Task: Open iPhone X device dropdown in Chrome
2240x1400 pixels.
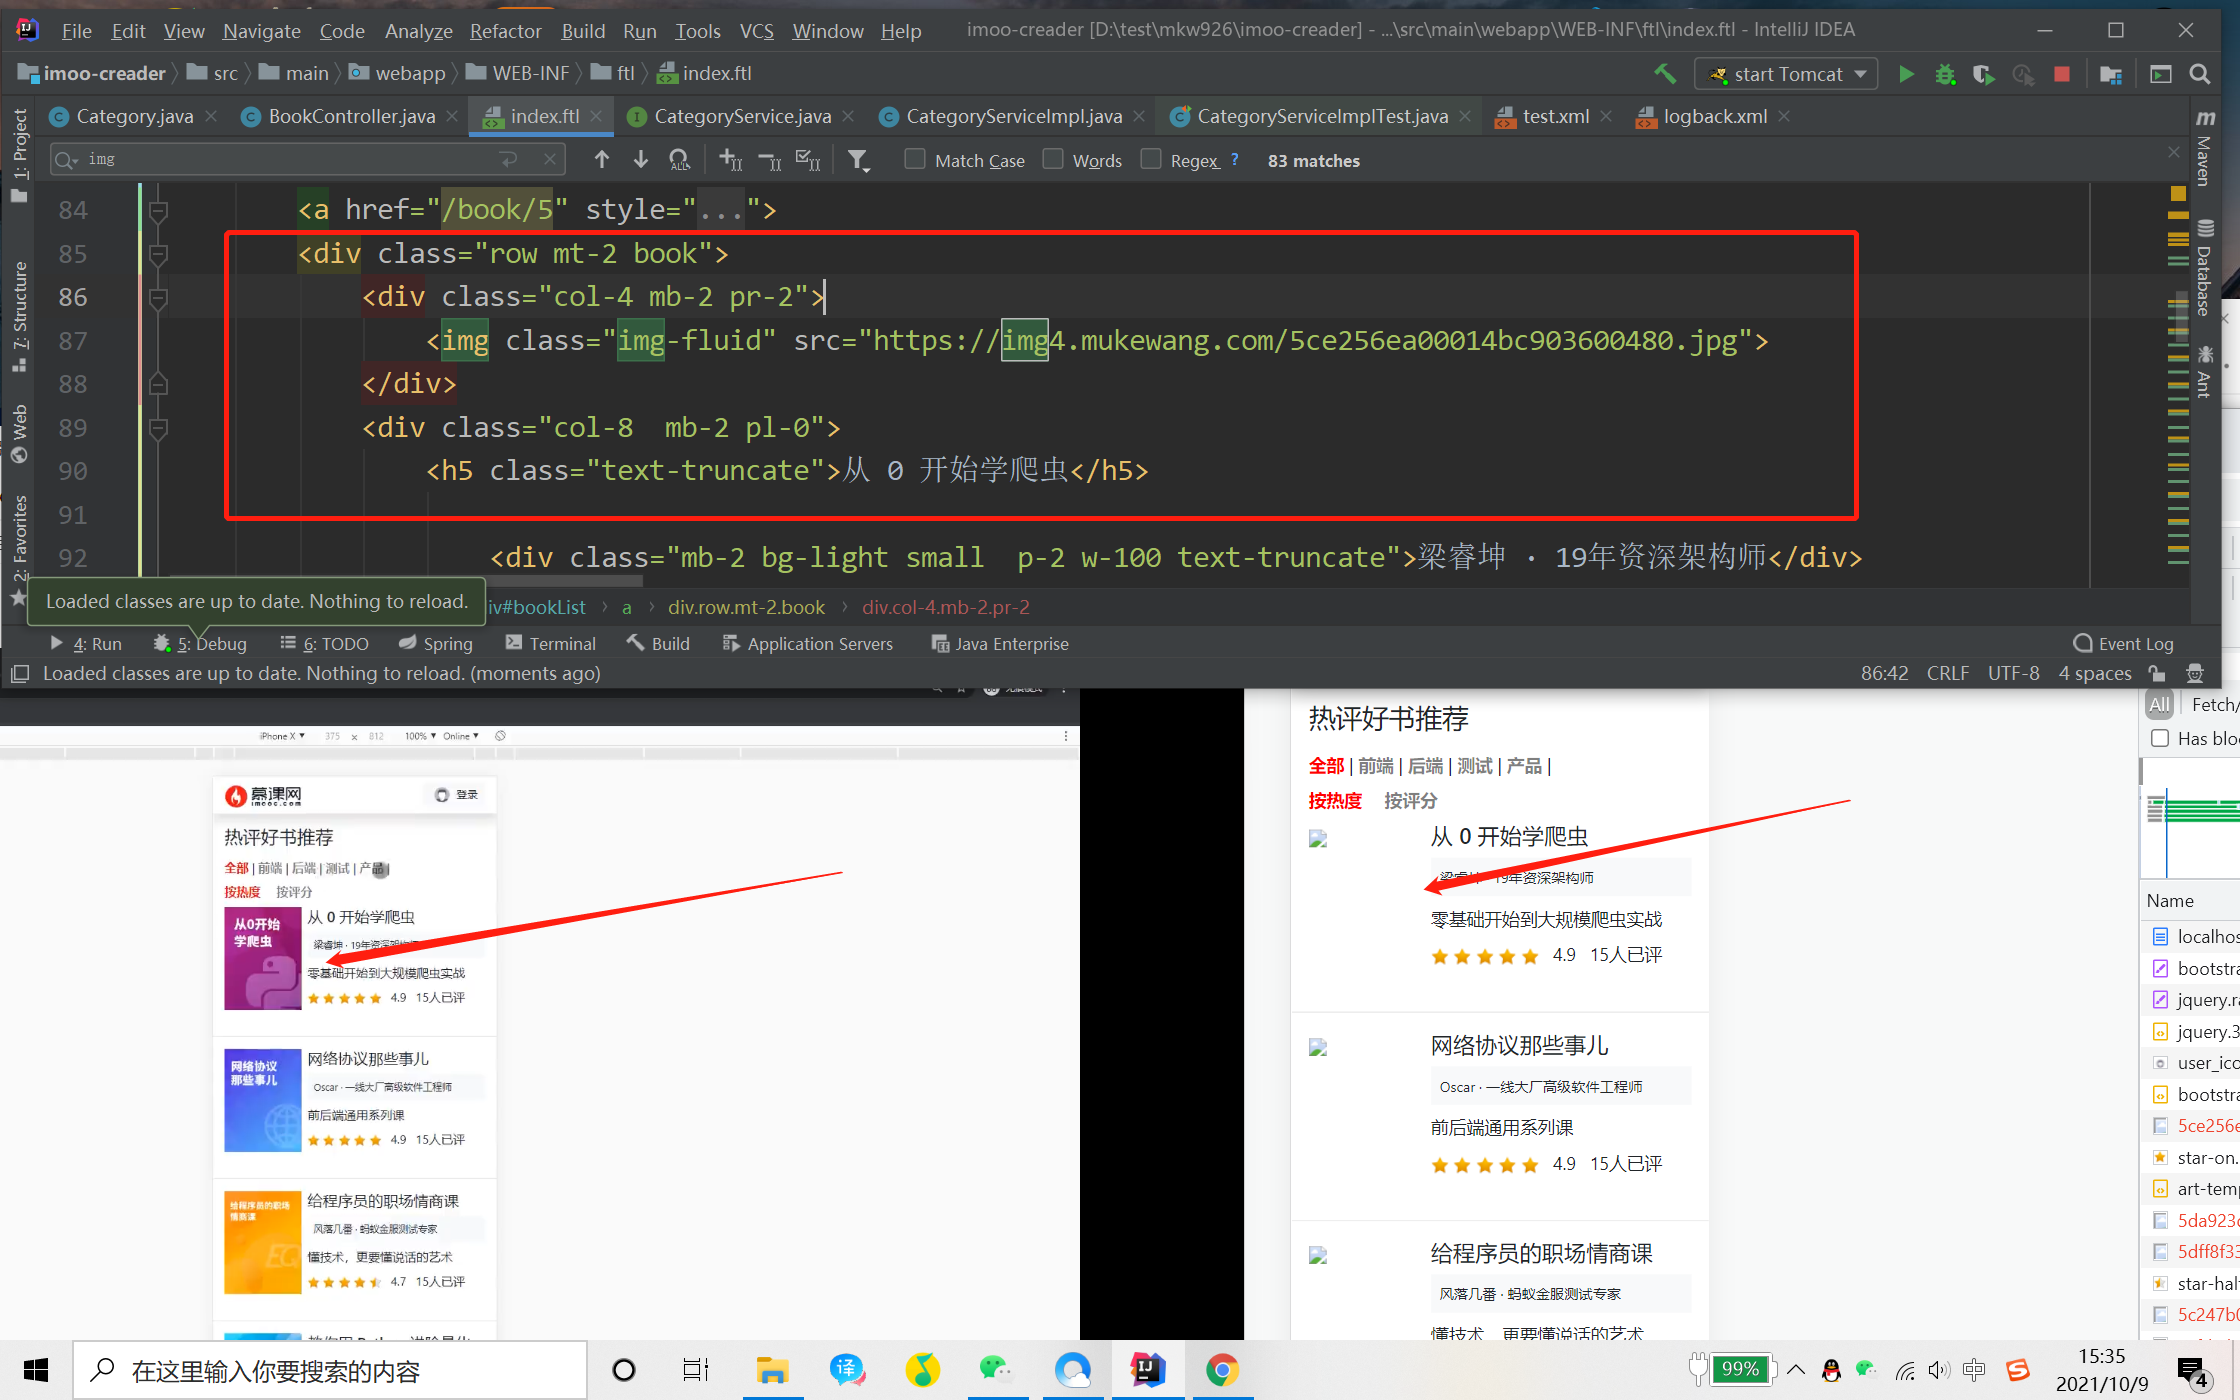Action: 282,736
